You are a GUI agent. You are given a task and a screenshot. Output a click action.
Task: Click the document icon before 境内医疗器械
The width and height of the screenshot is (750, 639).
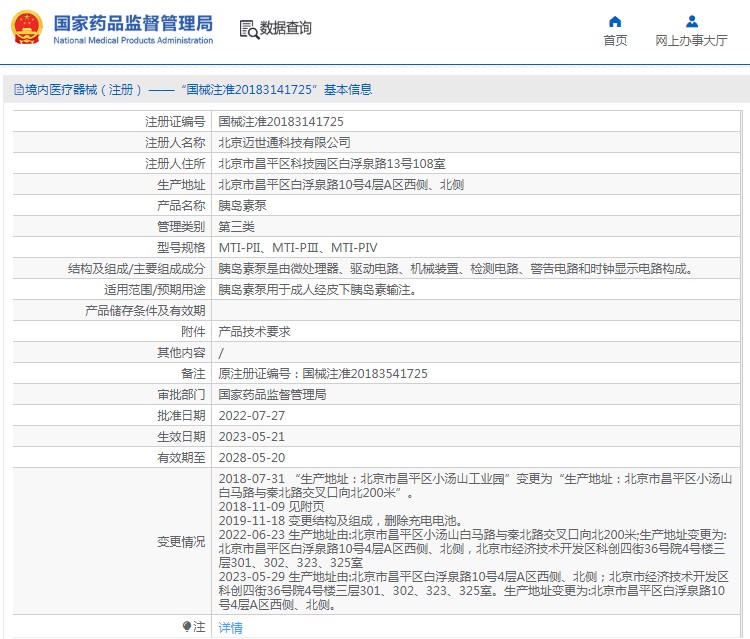coord(19,89)
